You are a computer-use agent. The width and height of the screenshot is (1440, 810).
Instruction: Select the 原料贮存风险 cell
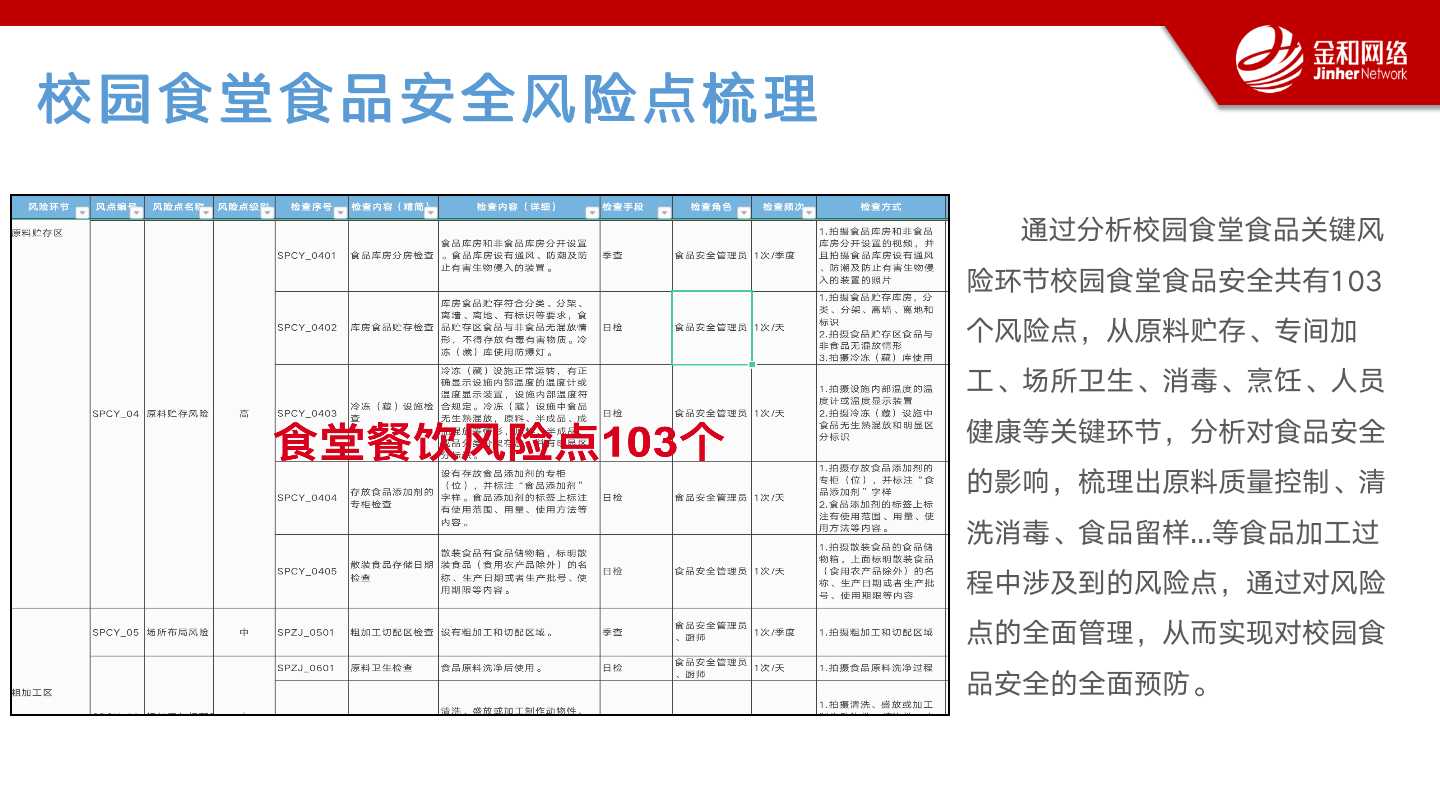pos(179,413)
